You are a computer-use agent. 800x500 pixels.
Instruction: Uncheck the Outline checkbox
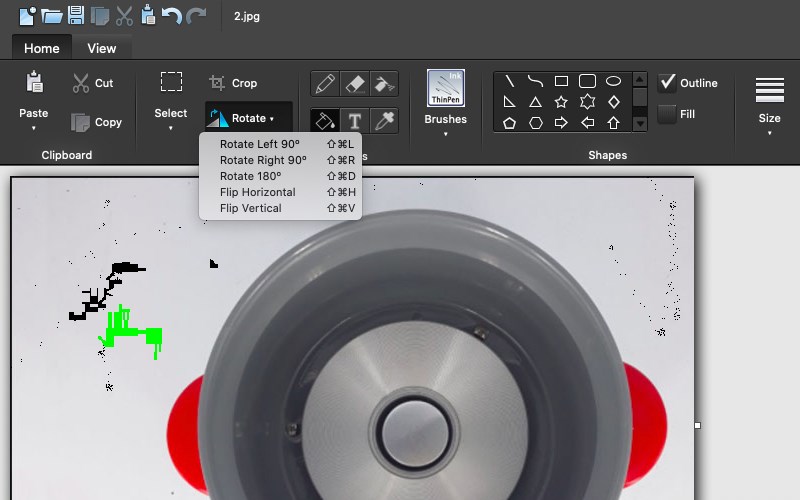(667, 83)
